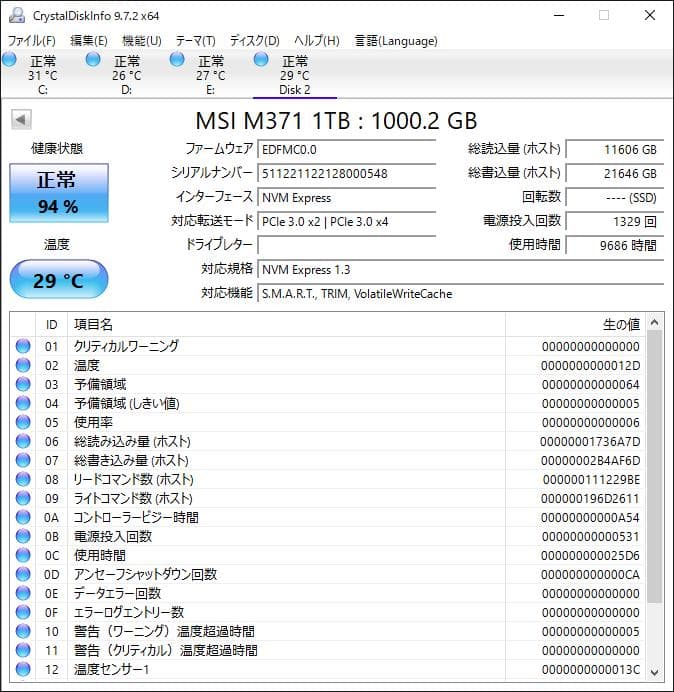Click the features field S.M.A.R.T., TRIM

point(460,293)
